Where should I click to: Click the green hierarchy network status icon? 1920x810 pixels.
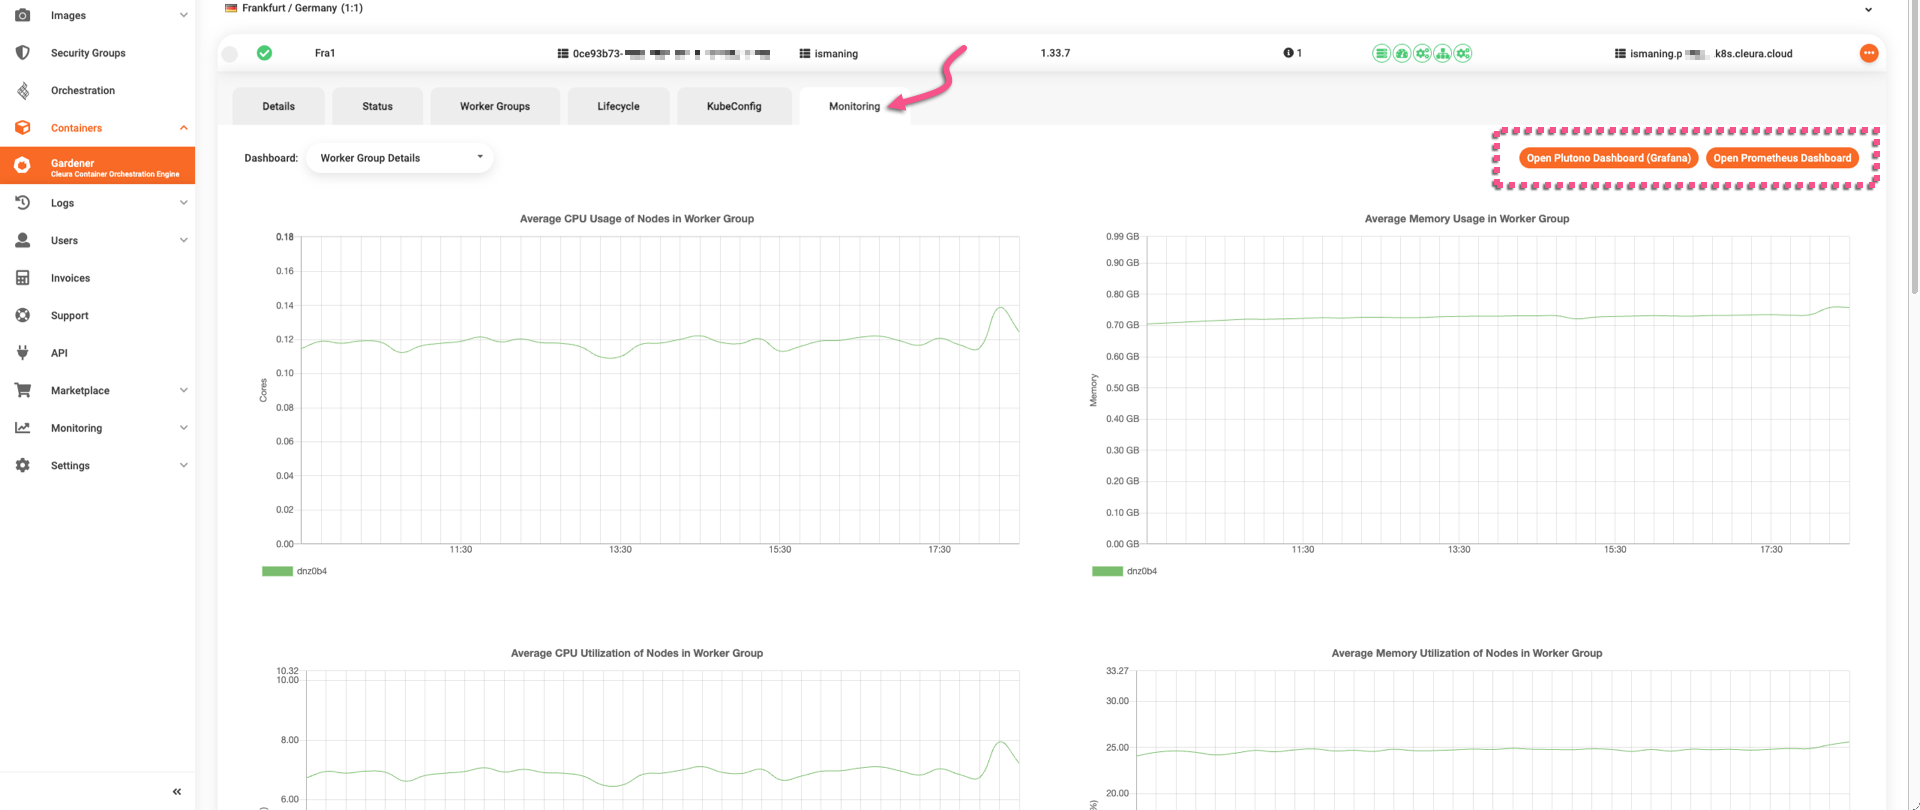1443,53
